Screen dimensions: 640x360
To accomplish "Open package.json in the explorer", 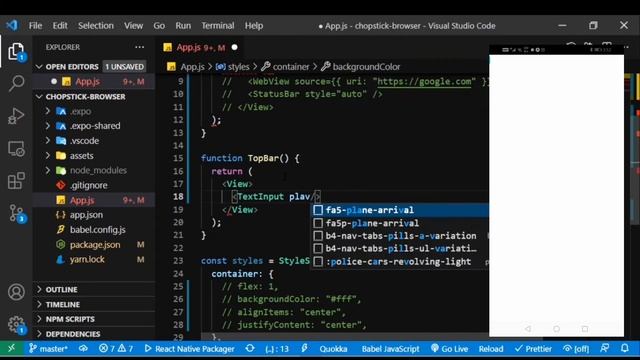I will click(x=94, y=244).
